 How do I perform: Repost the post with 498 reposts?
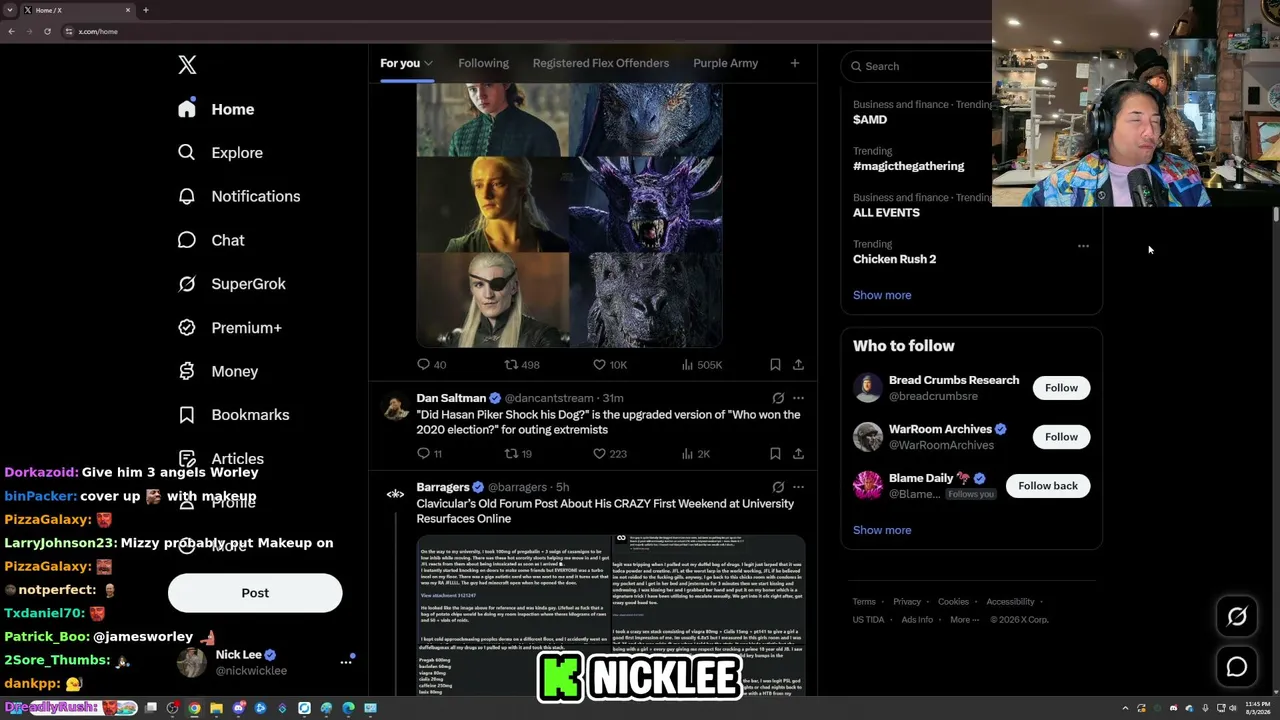(x=521, y=365)
